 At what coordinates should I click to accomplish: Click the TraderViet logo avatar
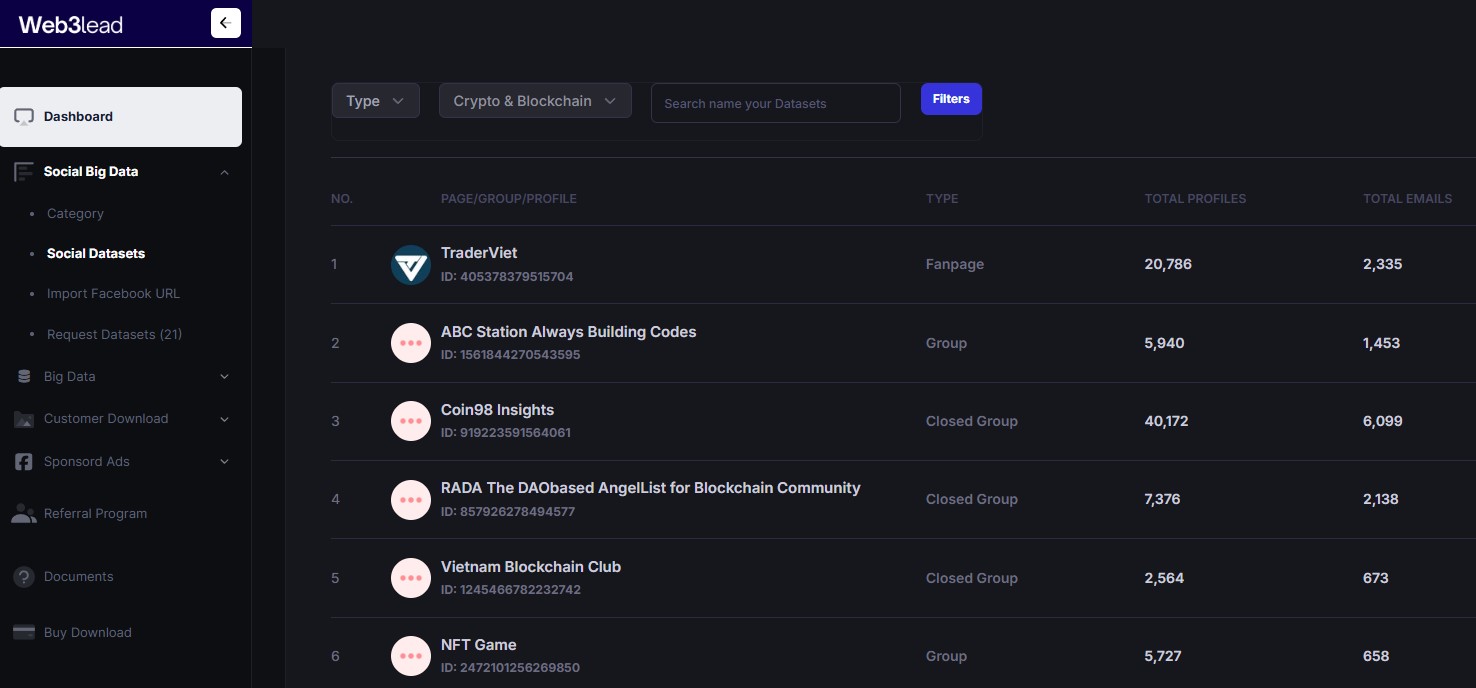[x=411, y=265]
